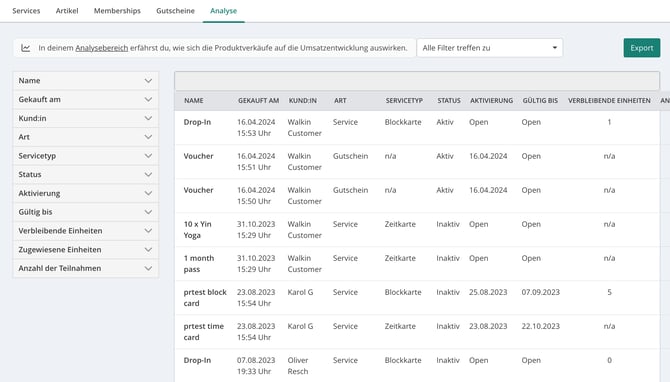The width and height of the screenshot is (670, 382).
Task: Sort by the NAME column header
Action: pyautogui.click(x=194, y=100)
